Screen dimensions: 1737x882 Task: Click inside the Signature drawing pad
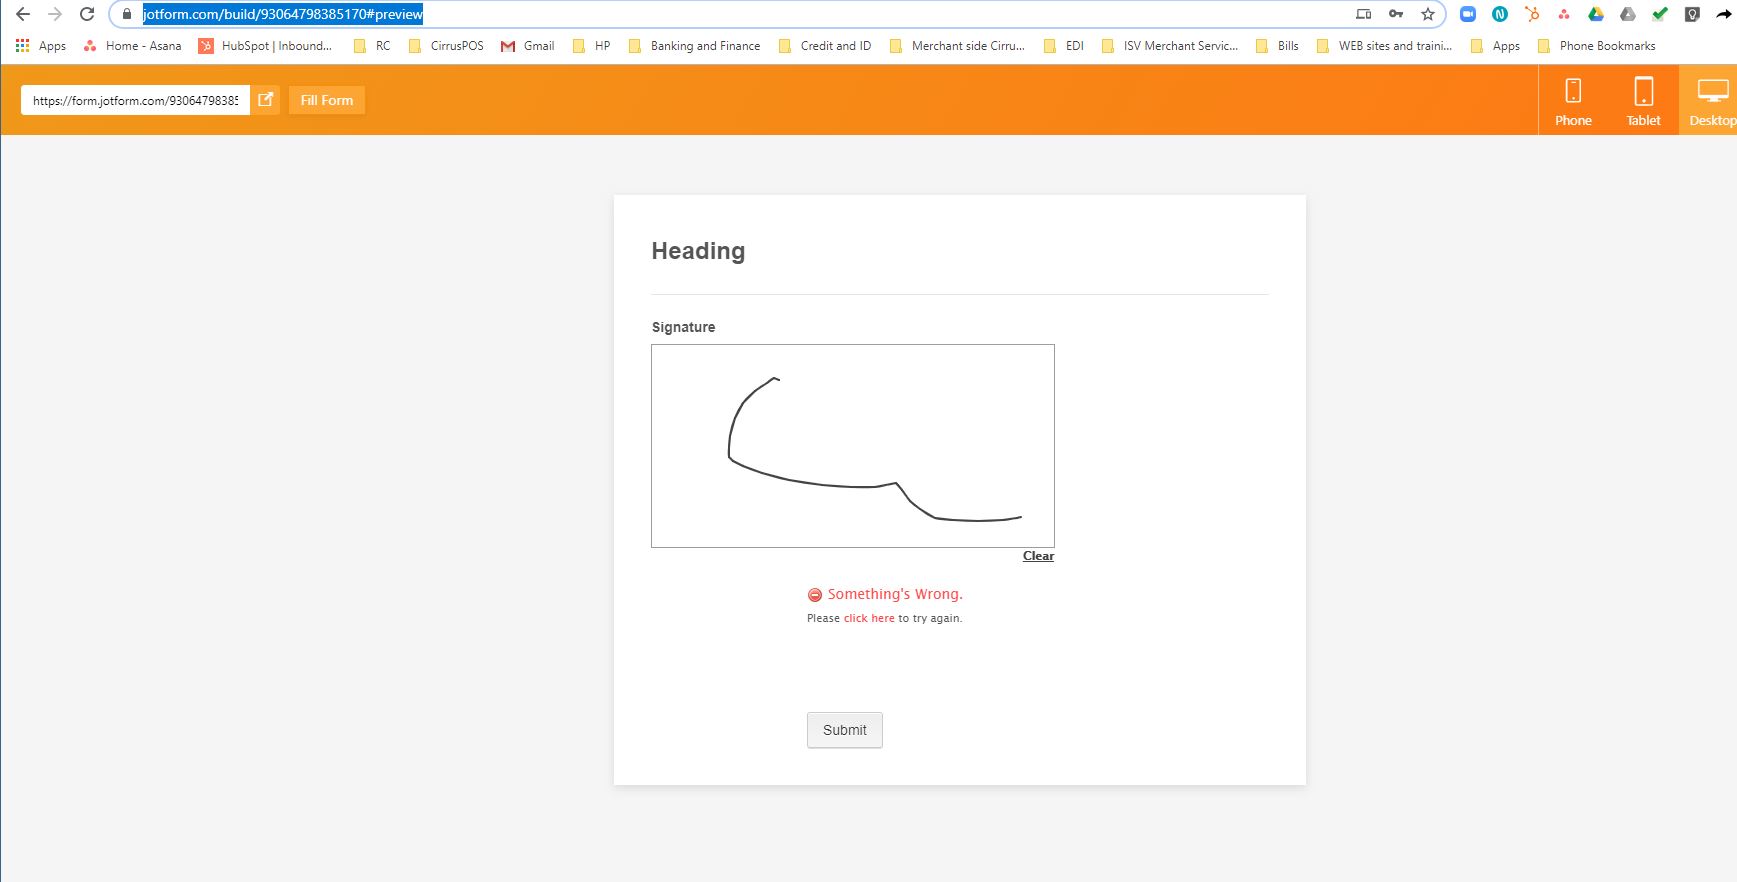pos(853,446)
